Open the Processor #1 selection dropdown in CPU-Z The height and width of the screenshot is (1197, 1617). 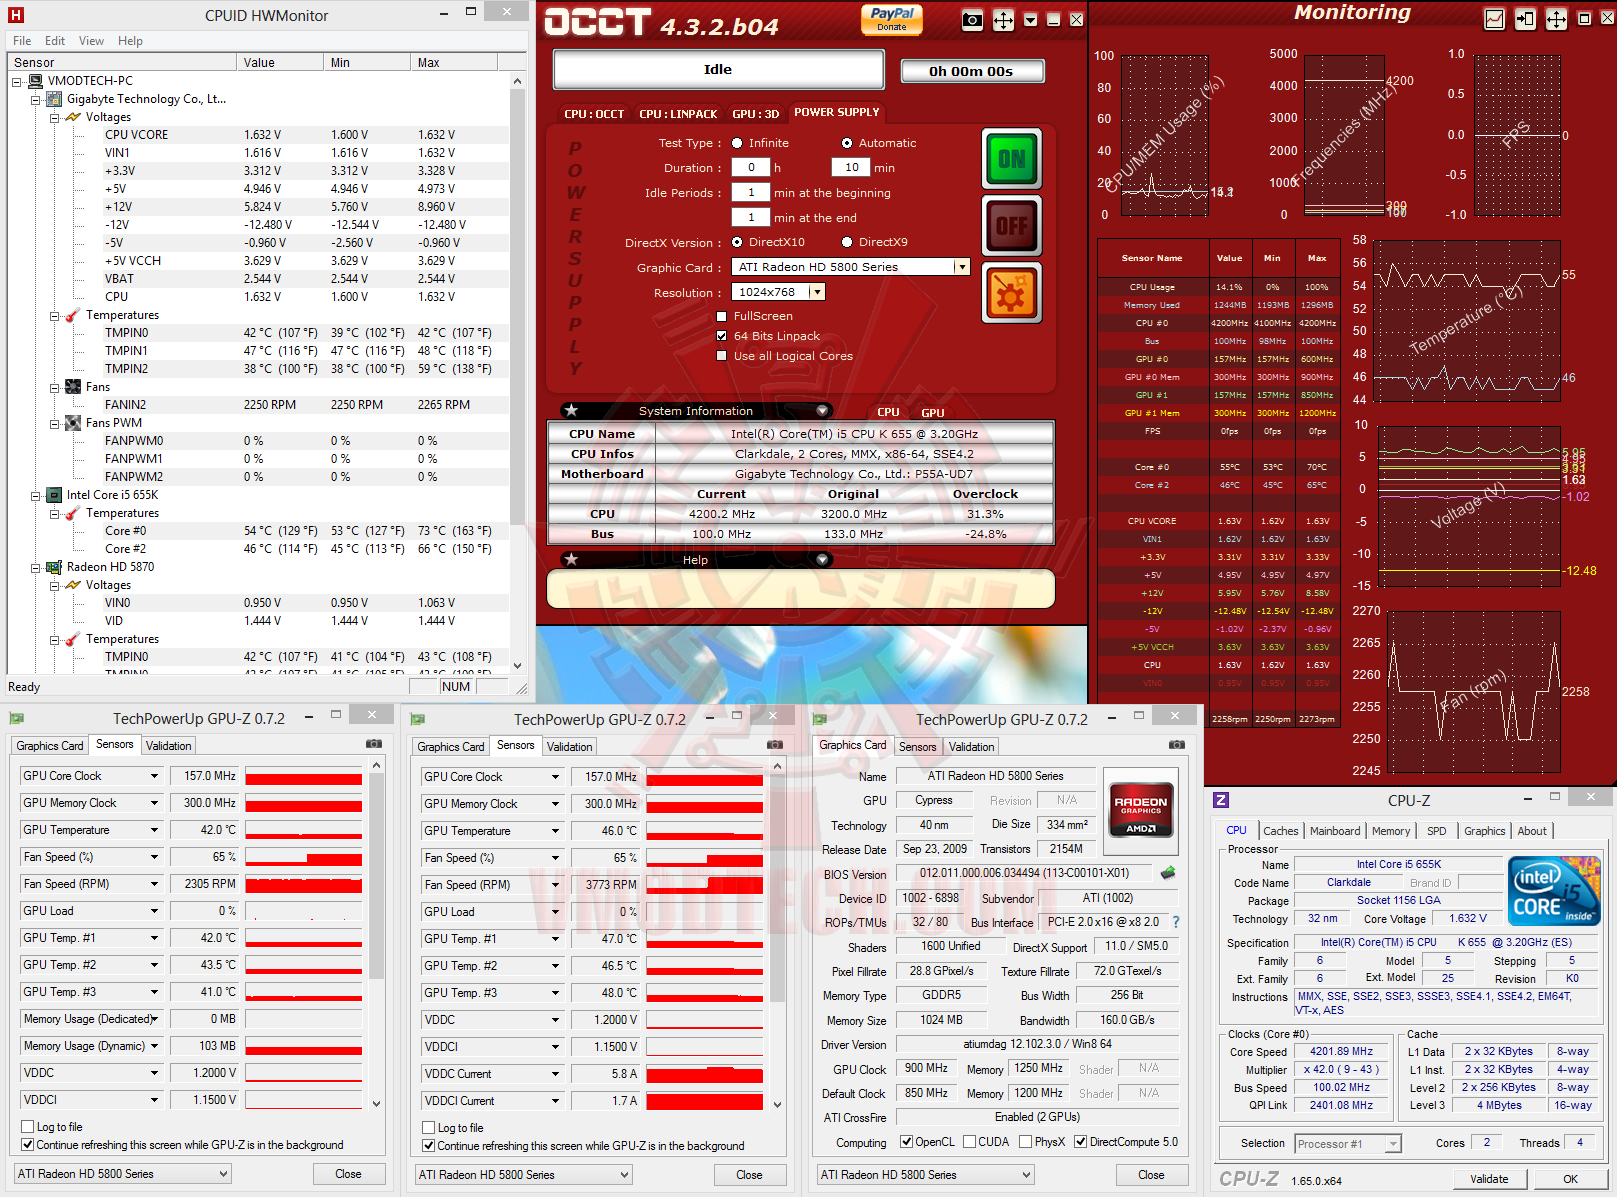coord(1348,1143)
